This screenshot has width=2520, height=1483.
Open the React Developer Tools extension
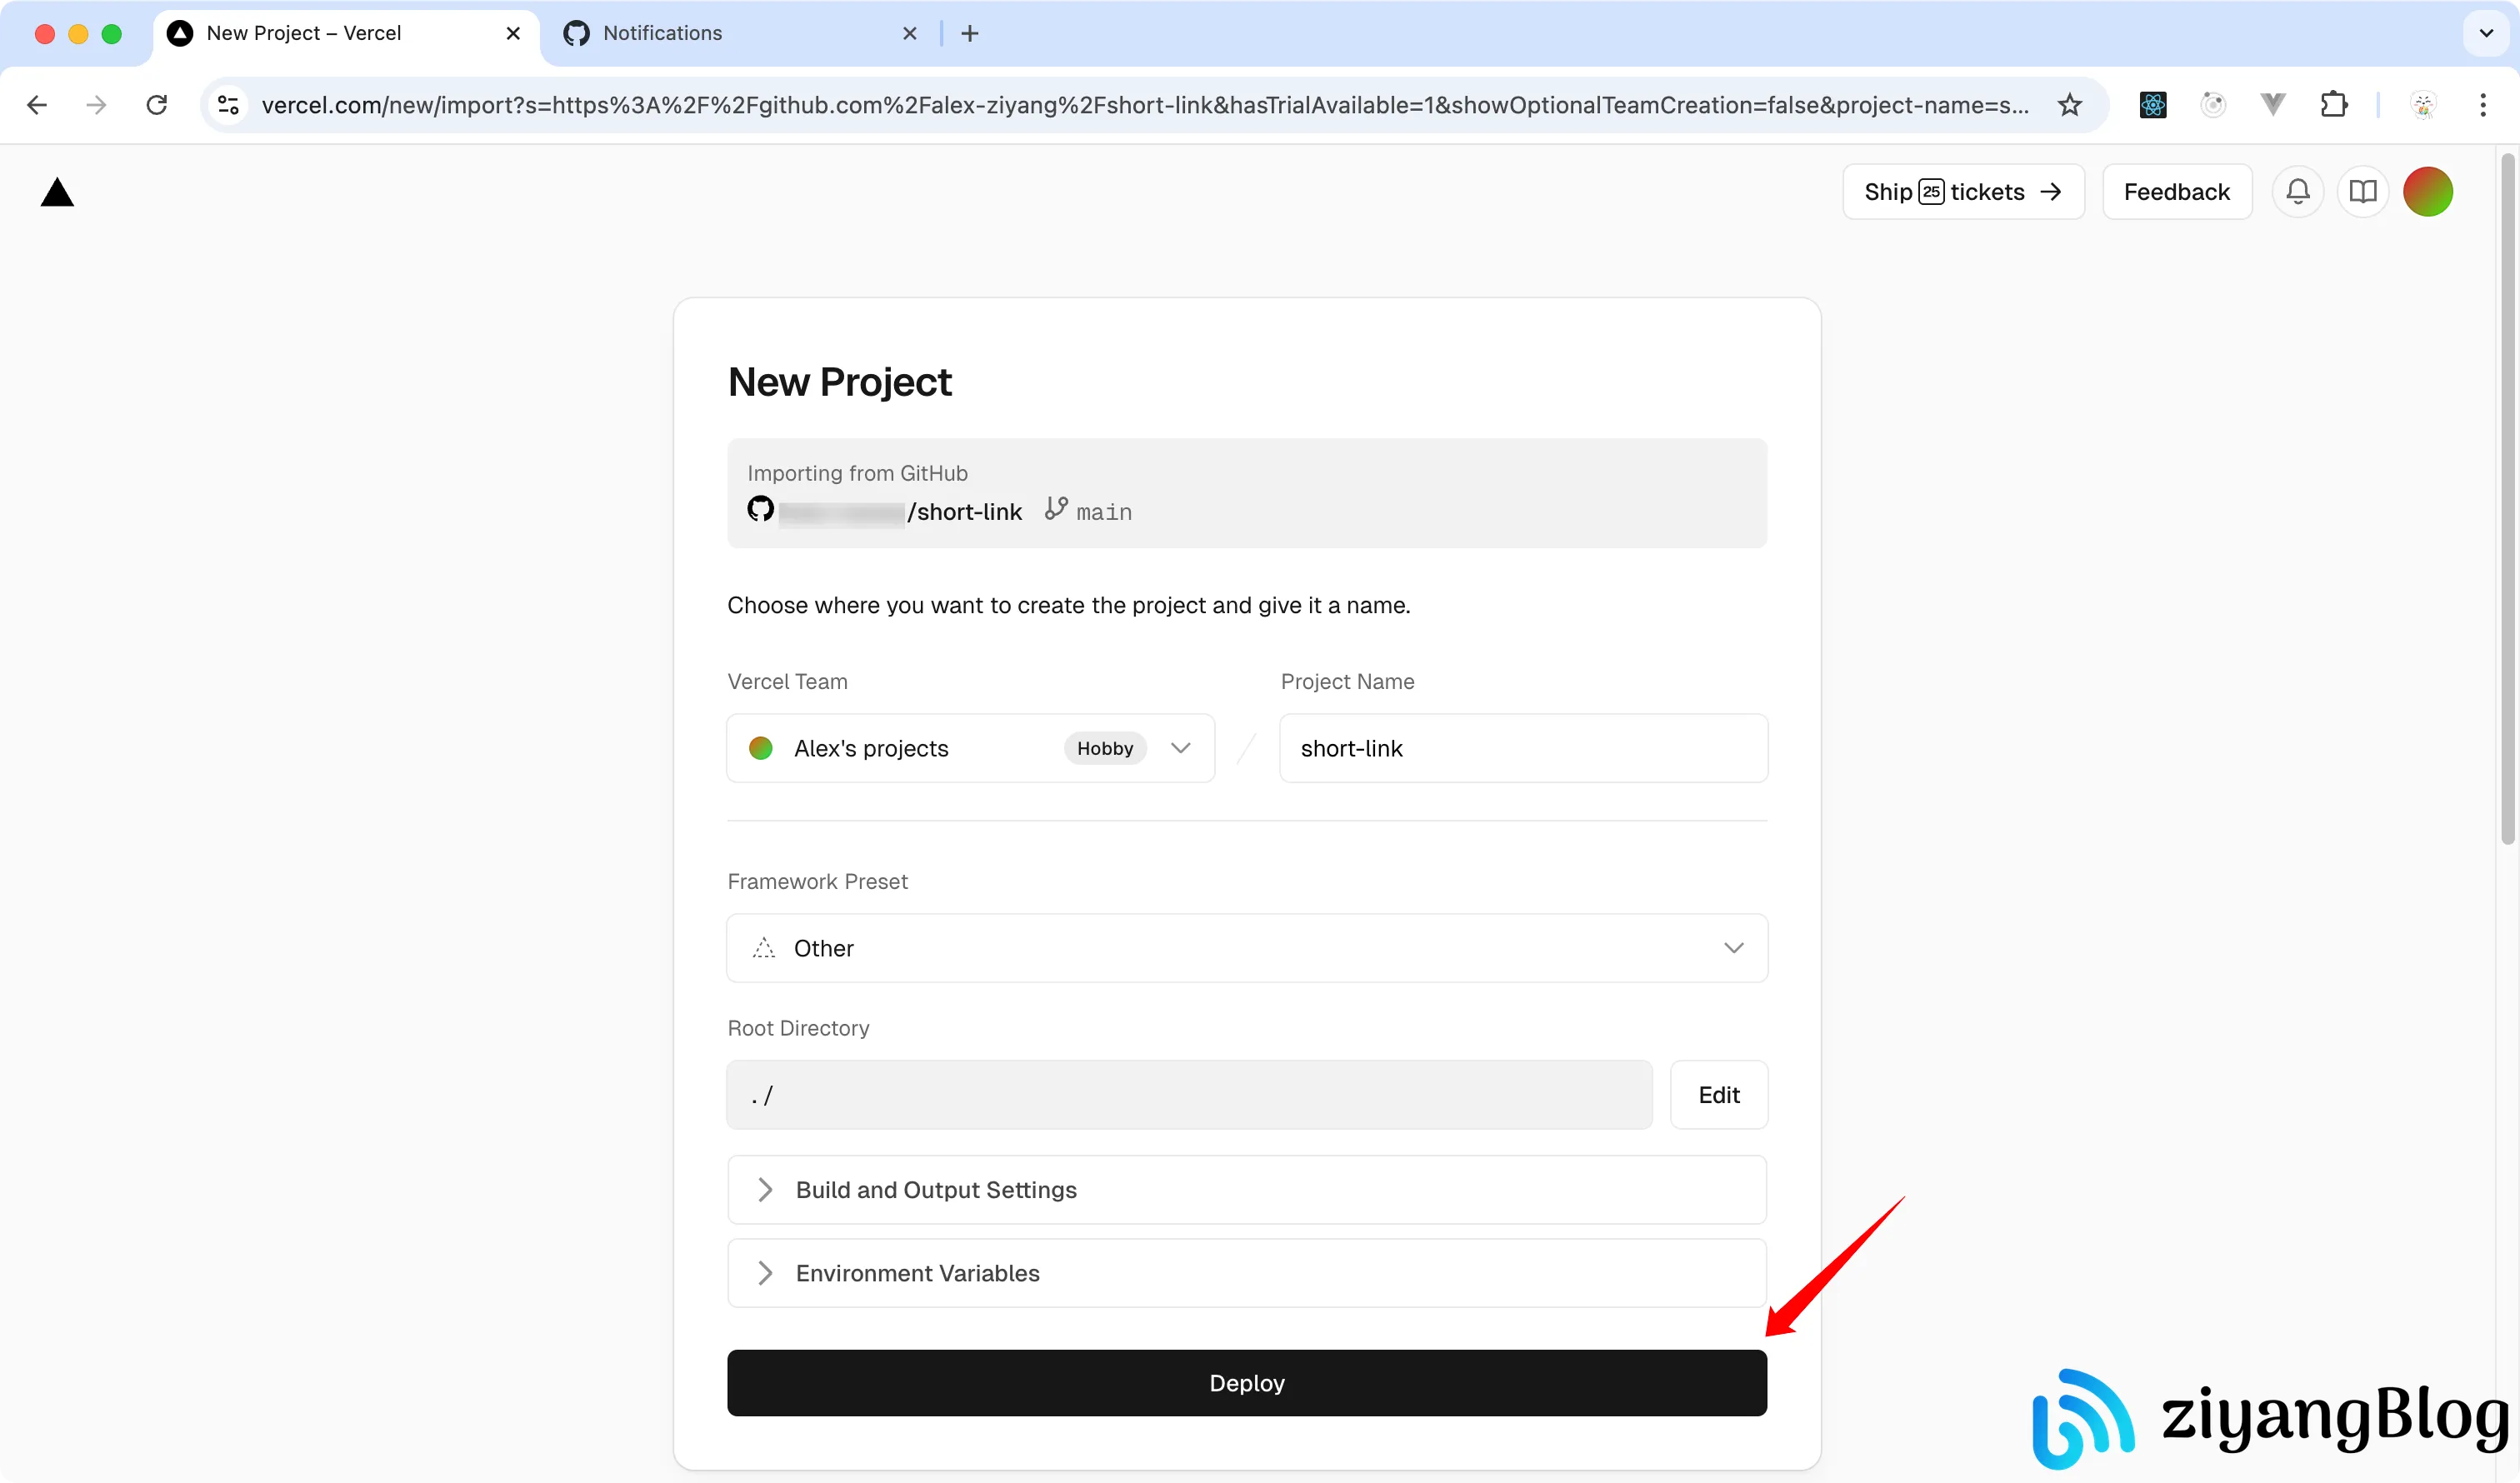(2152, 105)
